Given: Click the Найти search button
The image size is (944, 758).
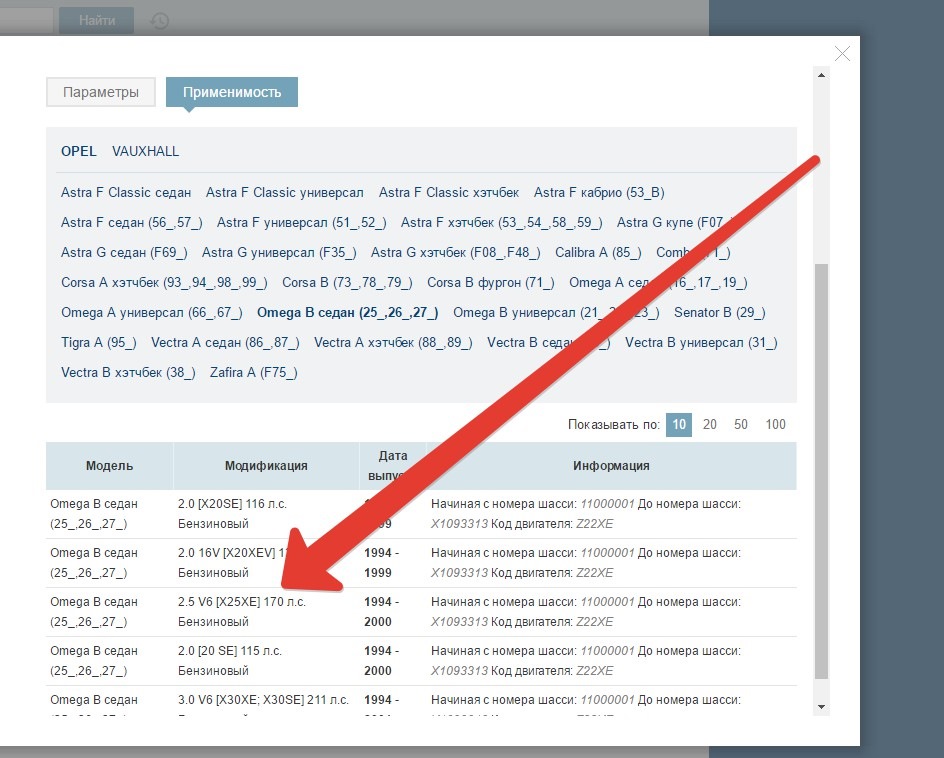Looking at the screenshot, I should 96,20.
